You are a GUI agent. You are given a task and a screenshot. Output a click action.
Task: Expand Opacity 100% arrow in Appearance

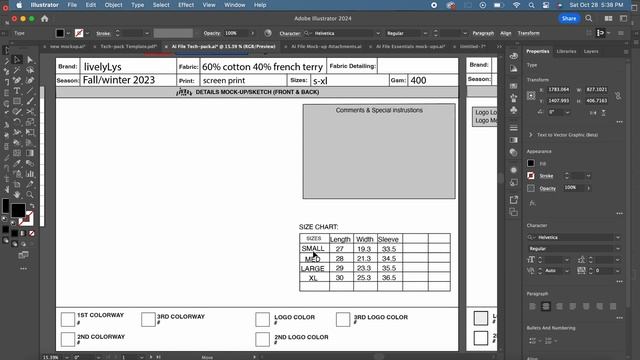(x=588, y=188)
